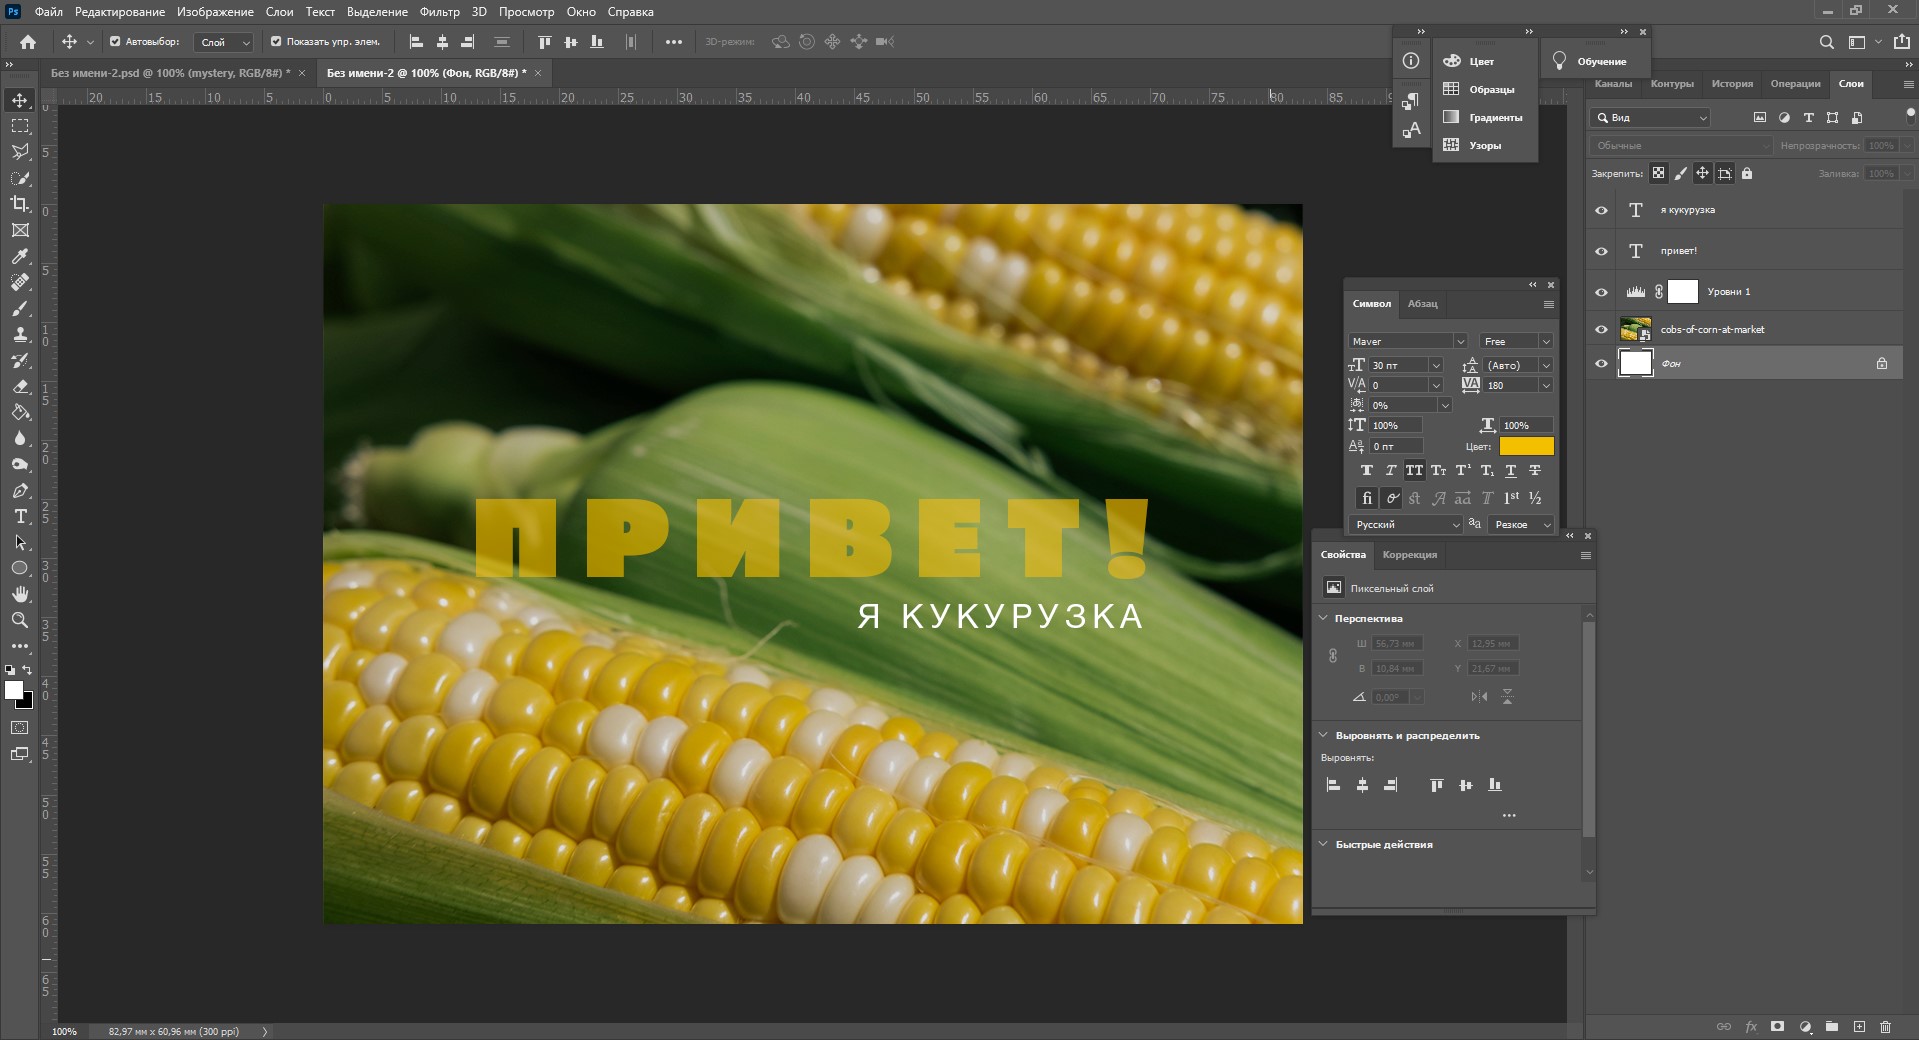The image size is (1919, 1040).
Task: Click the yellow text color swatch
Action: [1526, 447]
